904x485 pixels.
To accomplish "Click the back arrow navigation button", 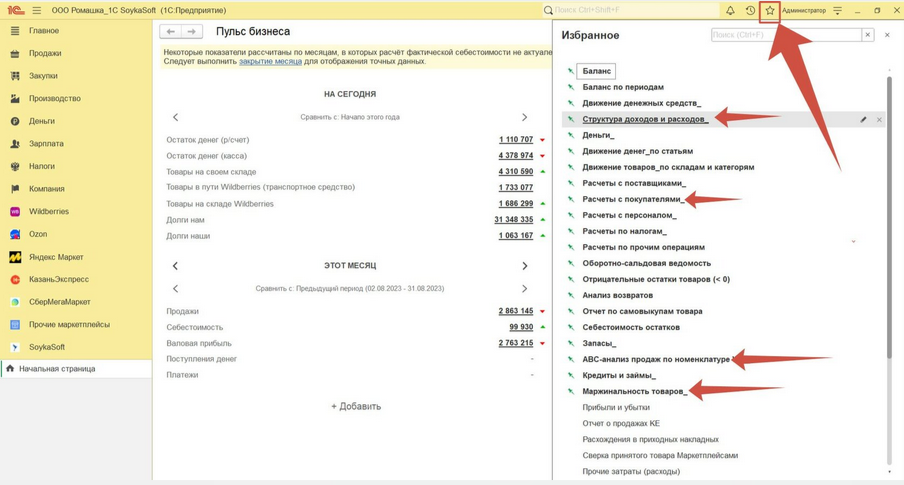I will tap(171, 32).
